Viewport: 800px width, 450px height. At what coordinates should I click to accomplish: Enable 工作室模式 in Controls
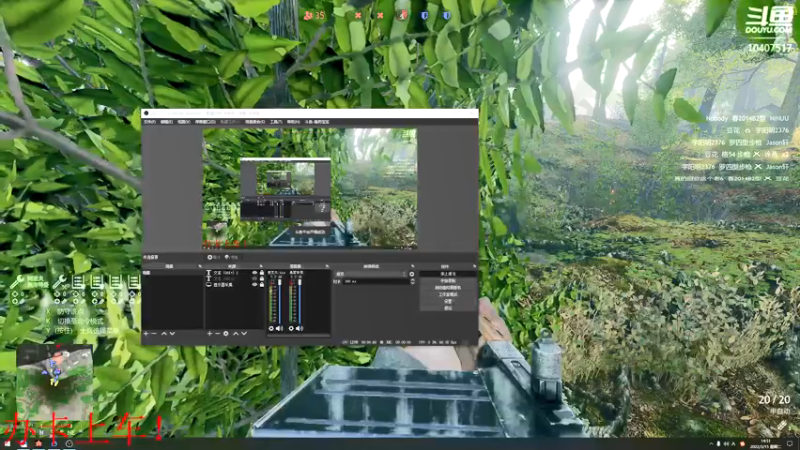[448, 294]
